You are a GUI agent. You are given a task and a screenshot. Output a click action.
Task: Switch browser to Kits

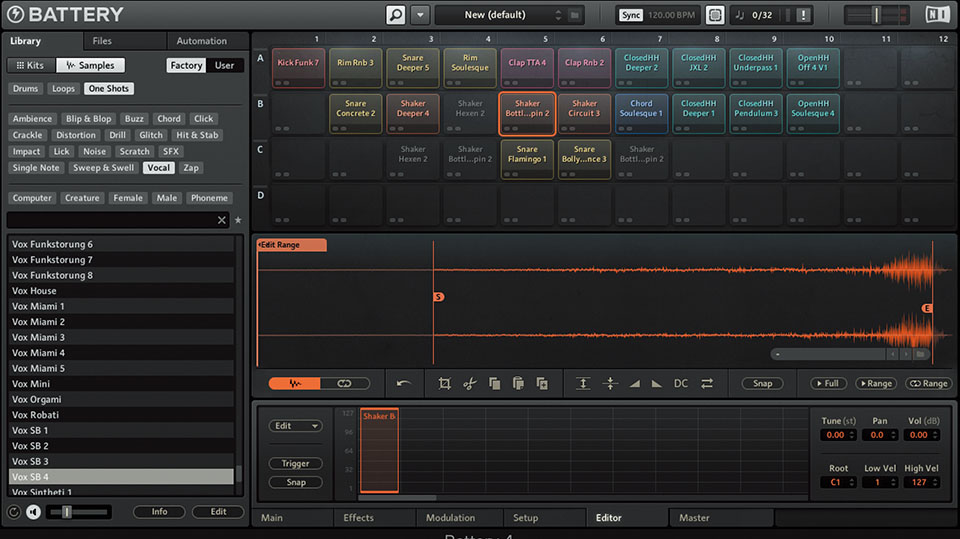pyautogui.click(x=30, y=65)
